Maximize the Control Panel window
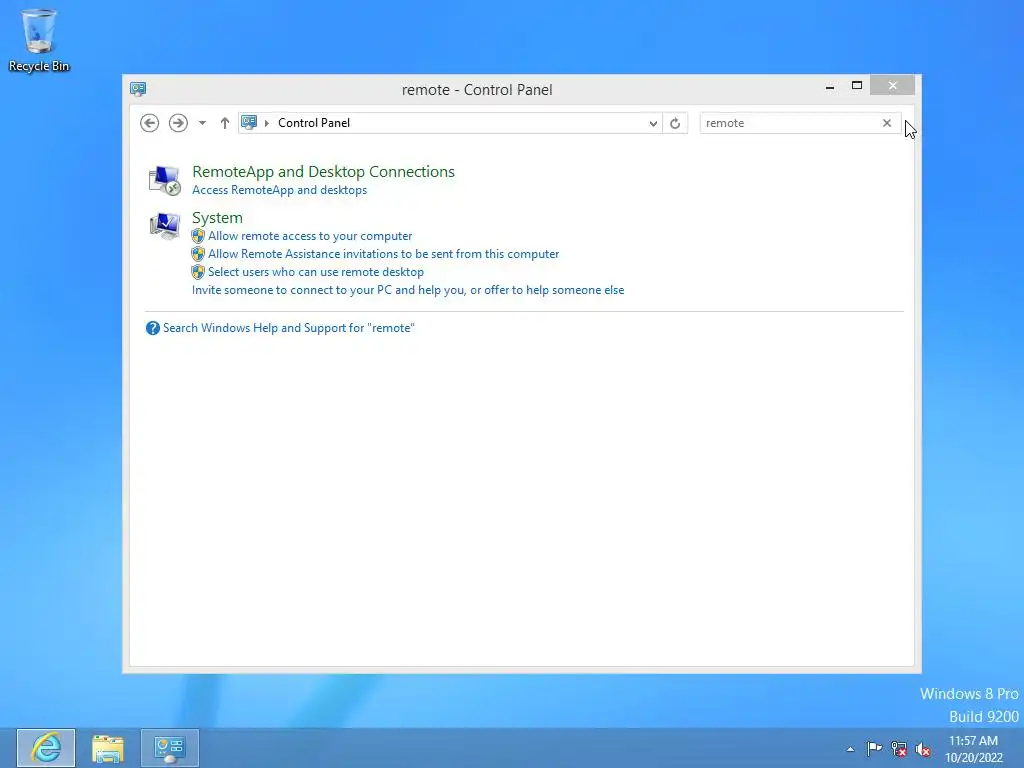Viewport: 1024px width, 768px height. click(x=857, y=86)
